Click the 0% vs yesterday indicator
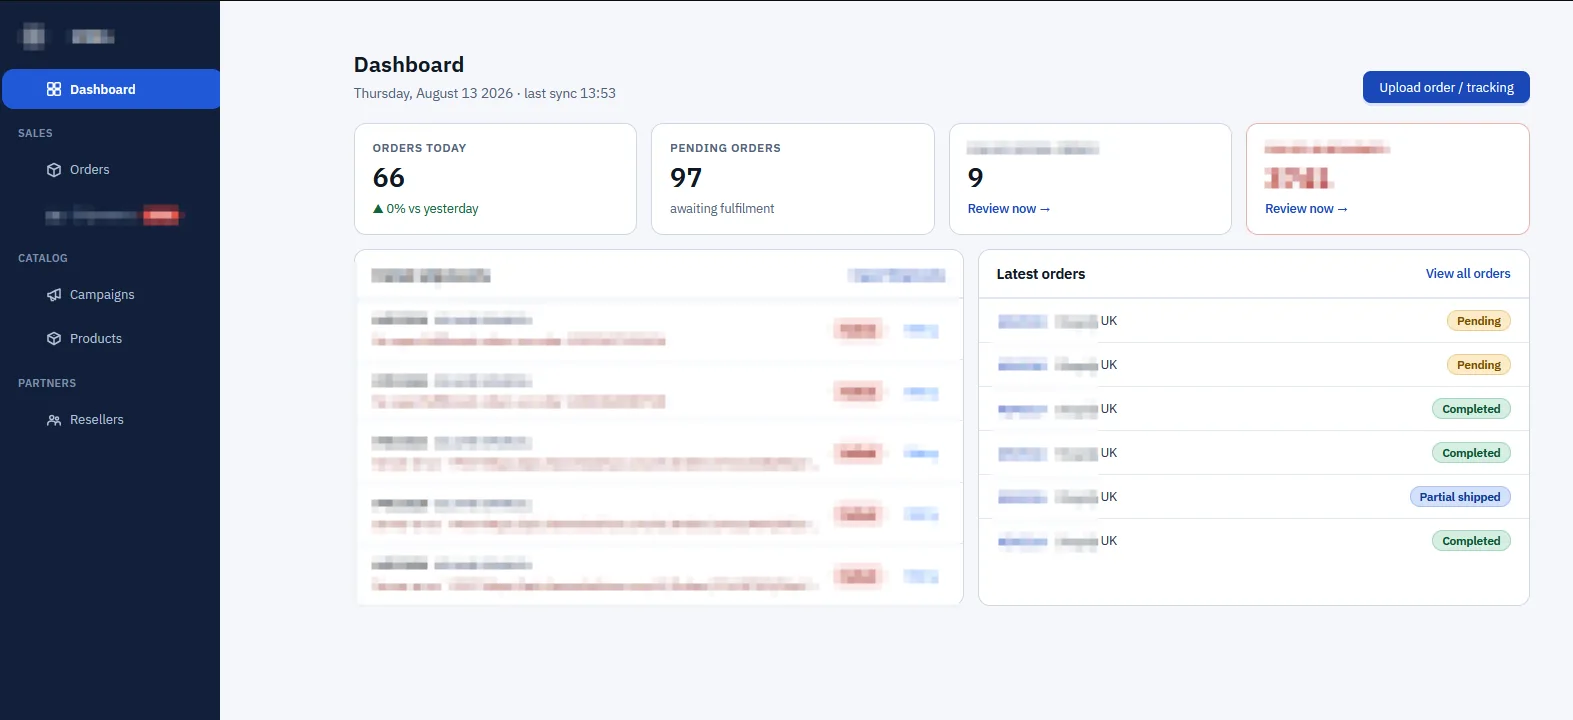 [426, 209]
